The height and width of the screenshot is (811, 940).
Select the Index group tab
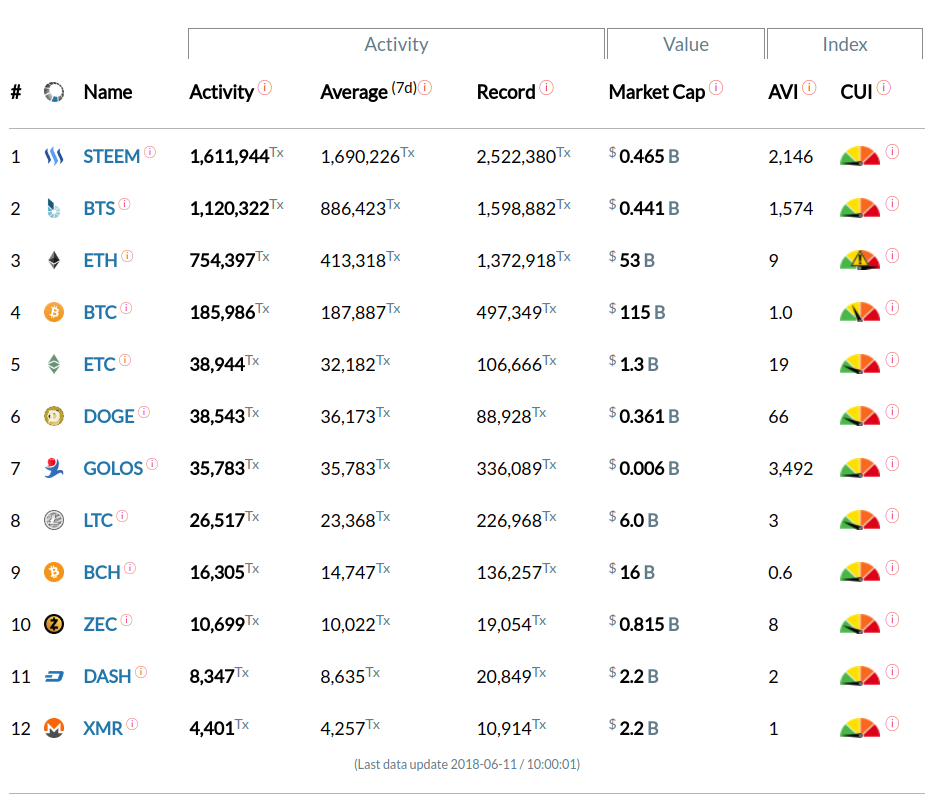845,44
